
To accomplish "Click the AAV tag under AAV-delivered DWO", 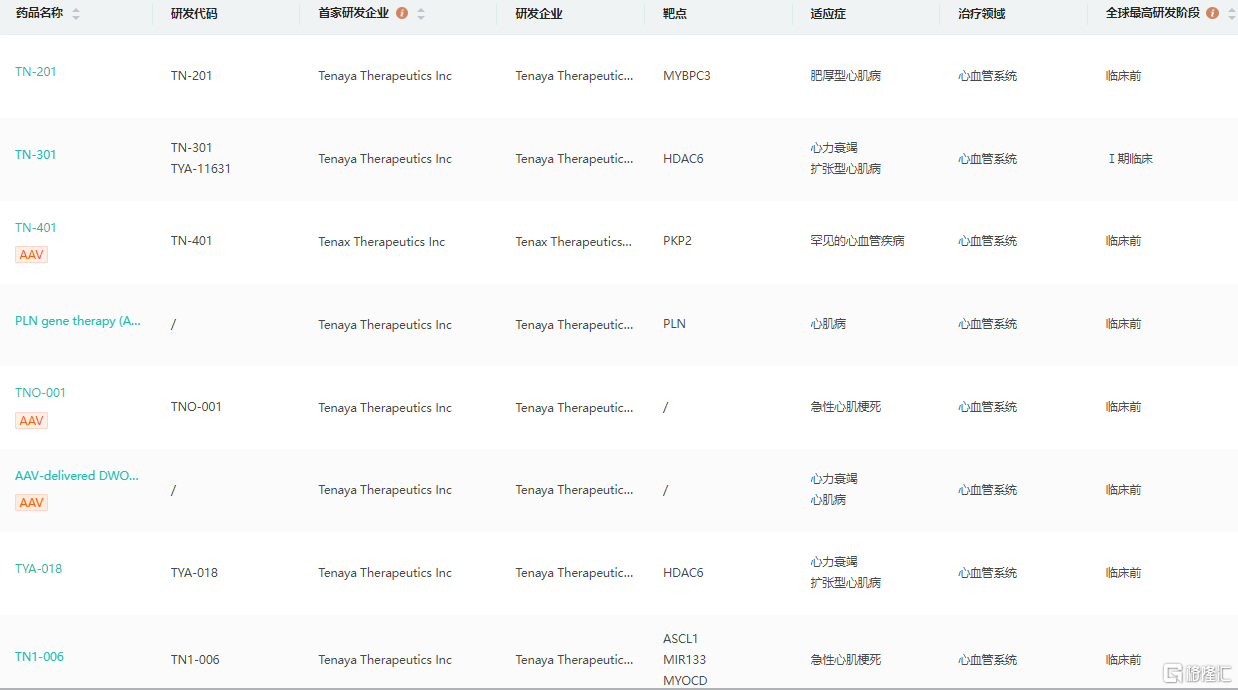I will 32,503.
